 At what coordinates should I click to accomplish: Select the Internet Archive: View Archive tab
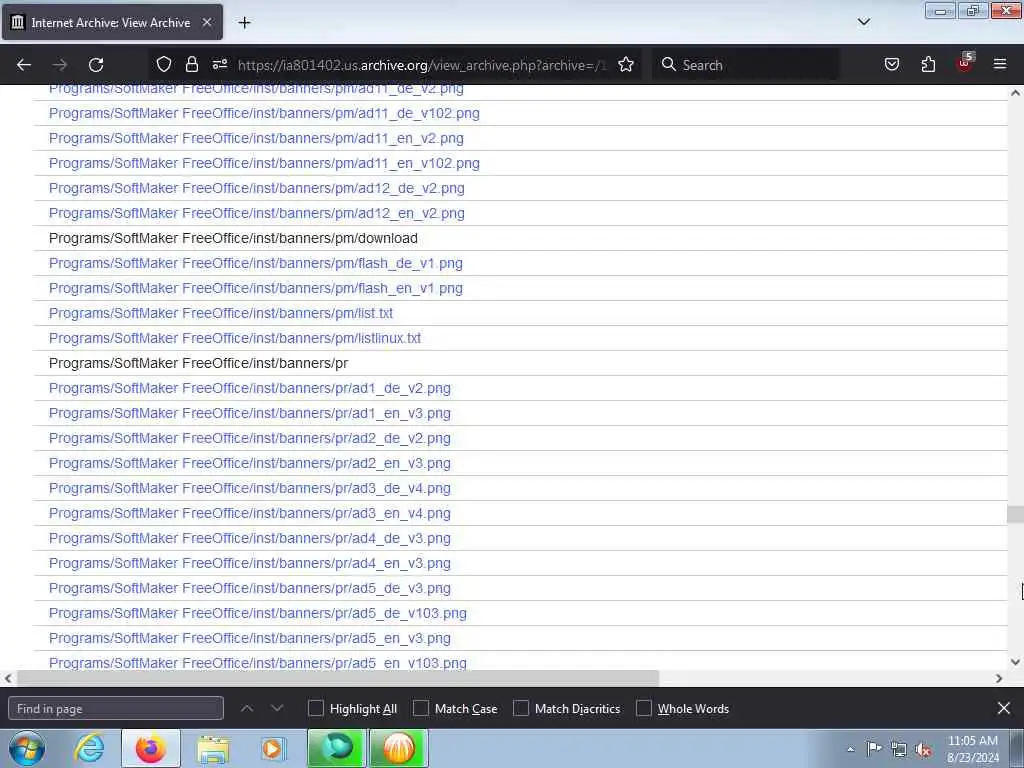tap(111, 23)
